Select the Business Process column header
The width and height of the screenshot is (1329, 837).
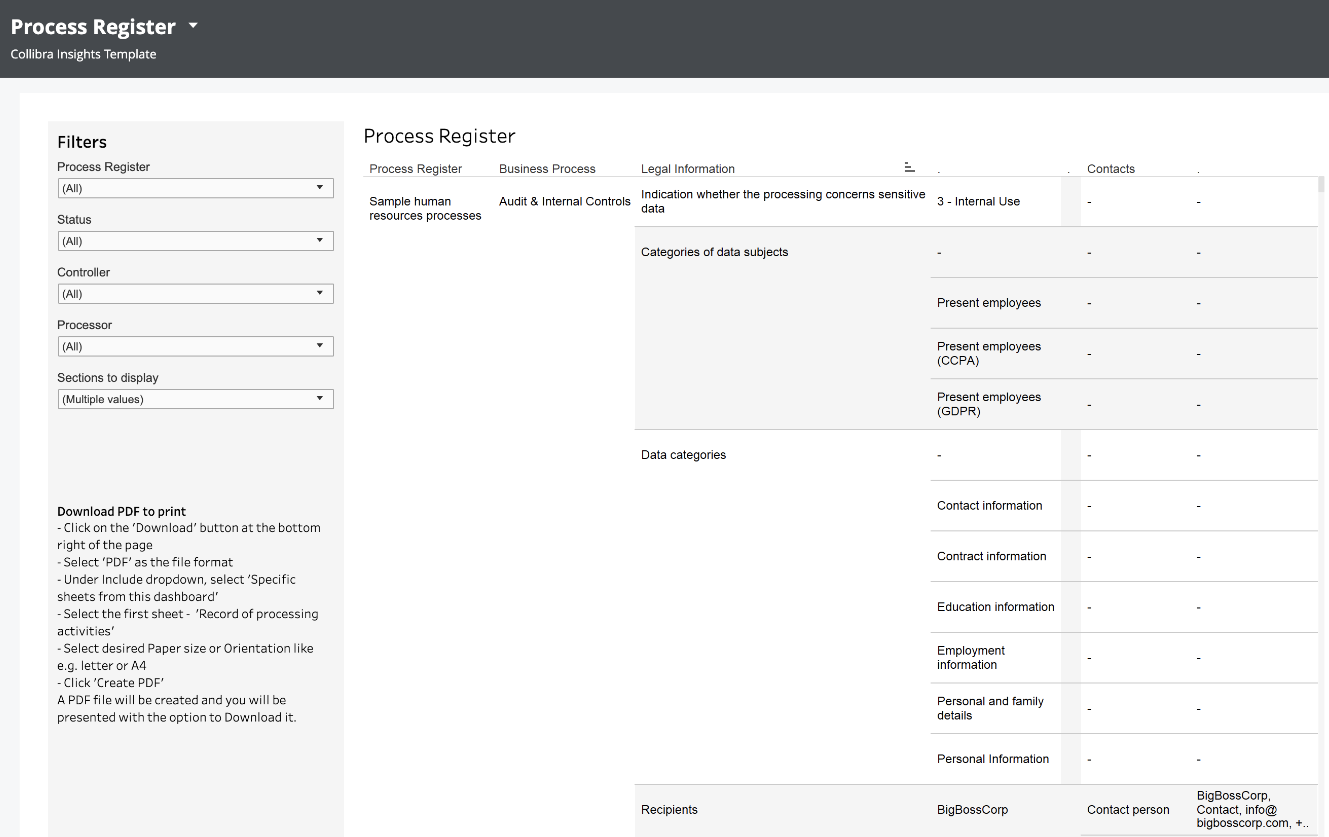547,169
